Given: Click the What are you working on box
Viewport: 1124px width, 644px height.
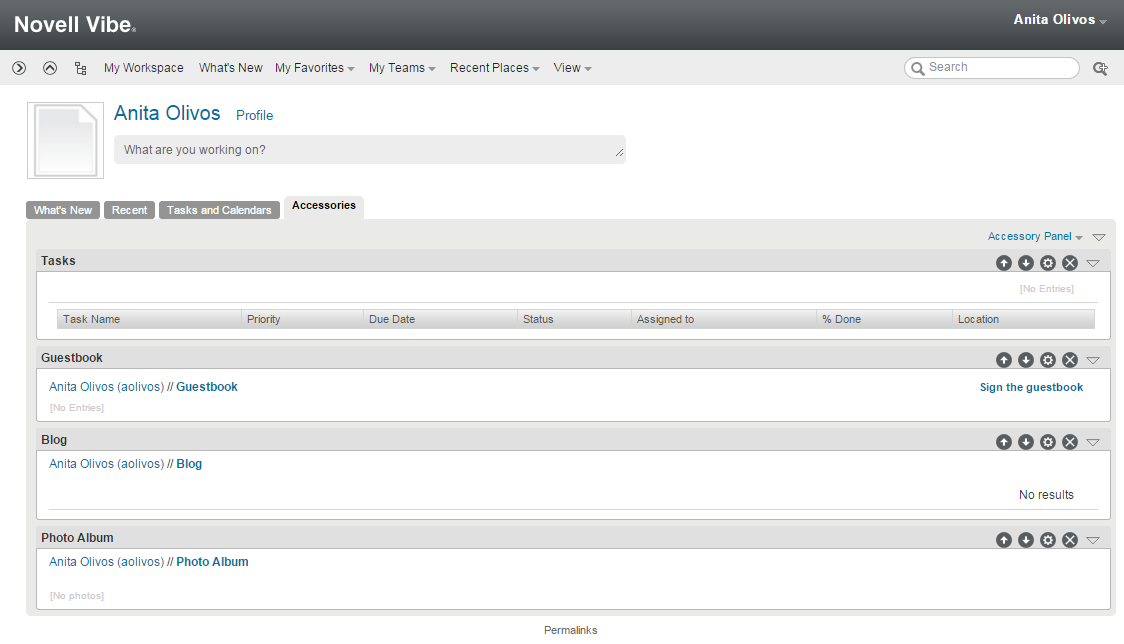Looking at the screenshot, I should pyautogui.click(x=370, y=150).
